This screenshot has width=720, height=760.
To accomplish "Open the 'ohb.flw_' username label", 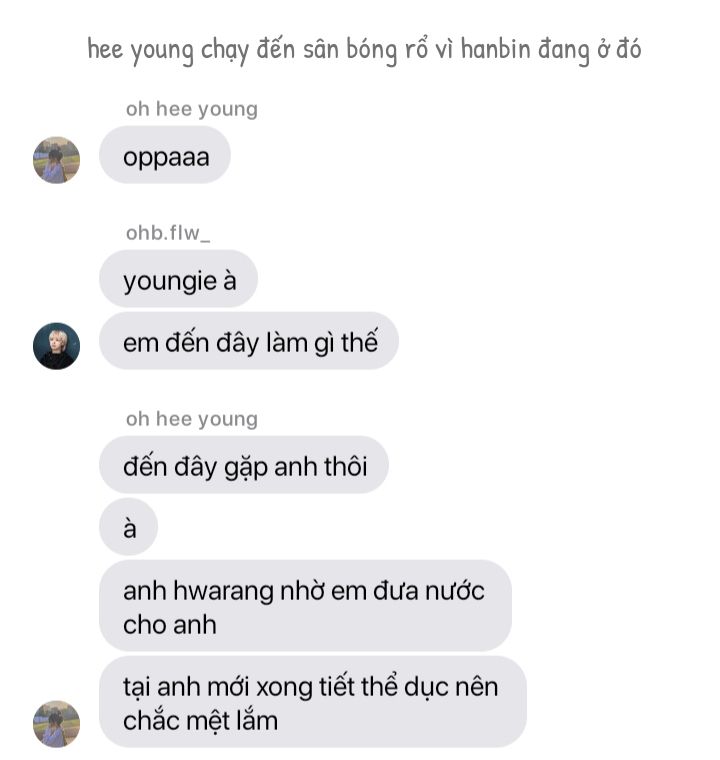I will (168, 233).
